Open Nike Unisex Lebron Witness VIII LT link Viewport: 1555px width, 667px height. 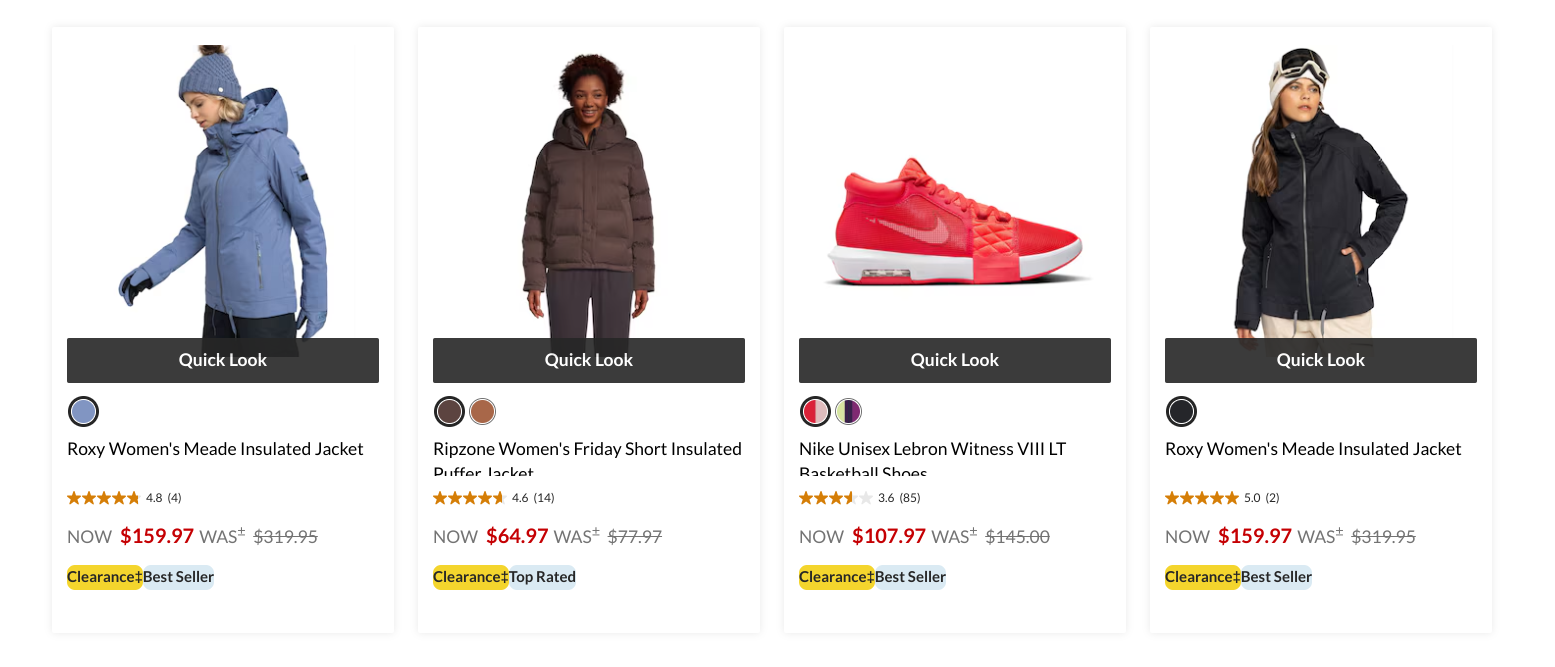(932, 450)
